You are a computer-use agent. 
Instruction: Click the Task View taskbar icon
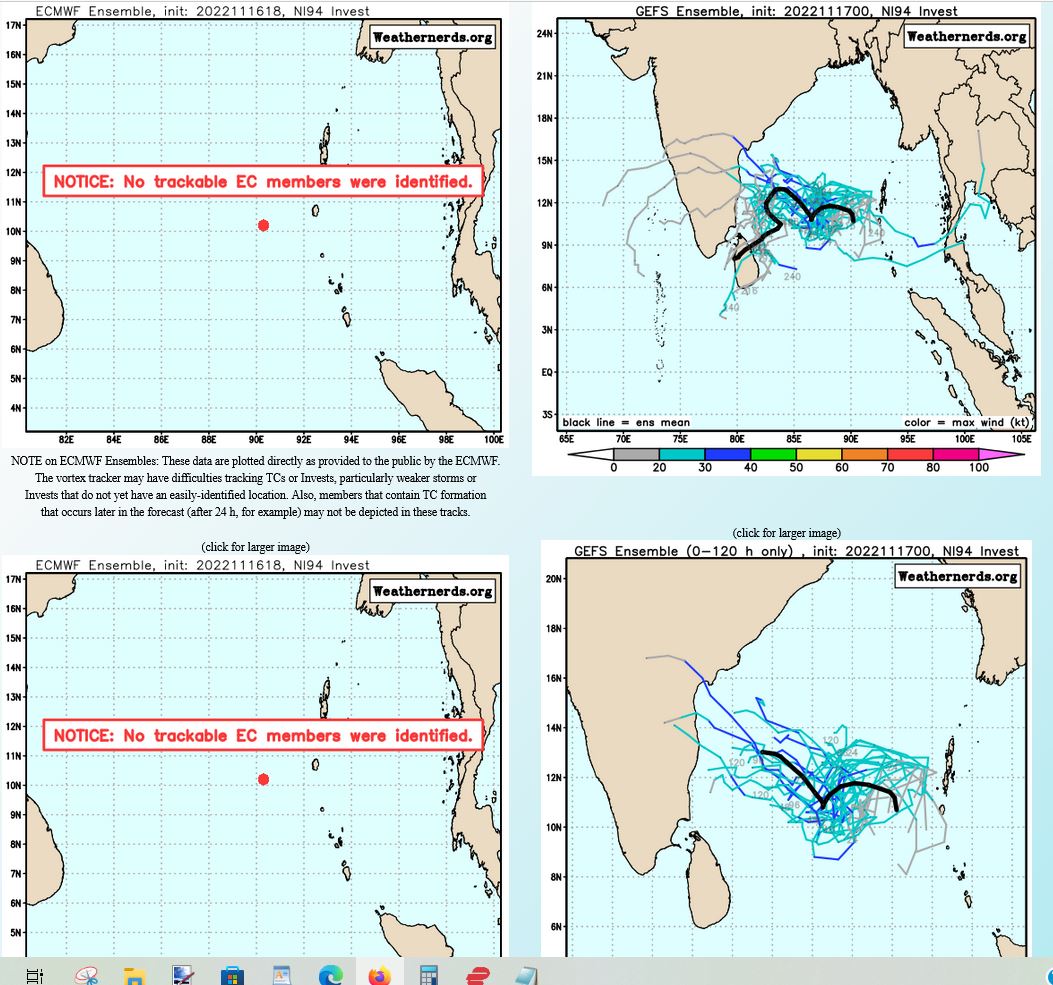coord(35,975)
